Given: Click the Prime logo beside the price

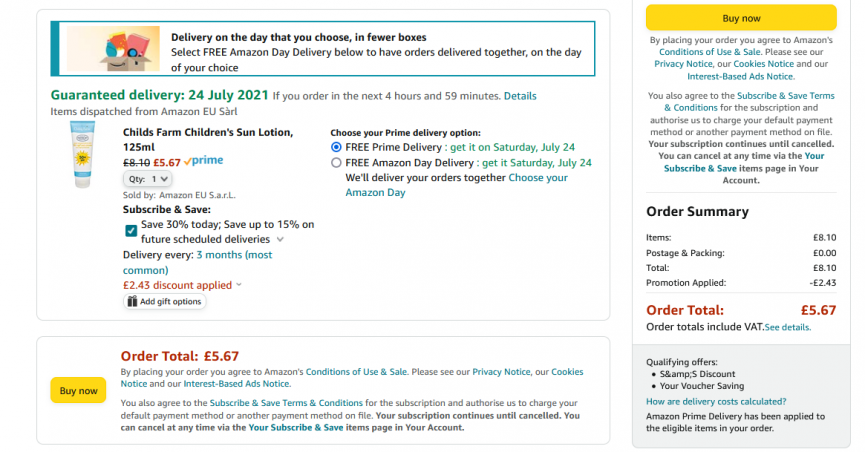Looking at the screenshot, I should pyautogui.click(x=204, y=161).
